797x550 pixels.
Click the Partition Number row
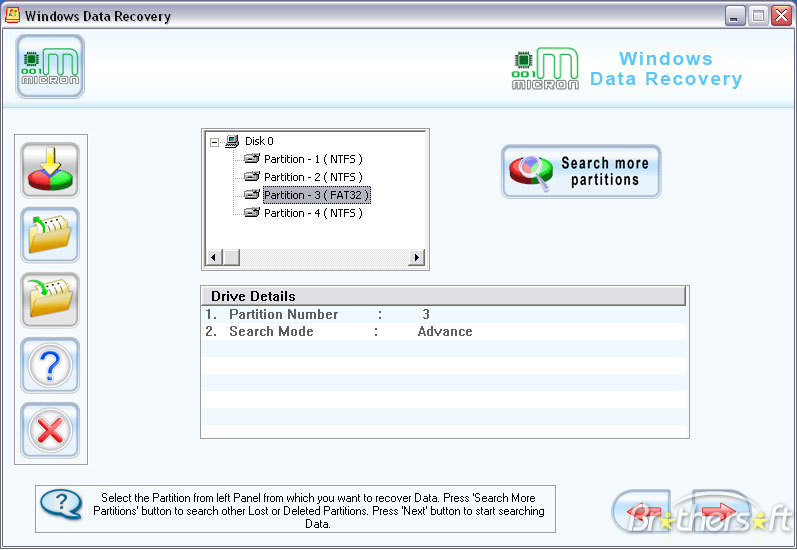pyautogui.click(x=445, y=314)
